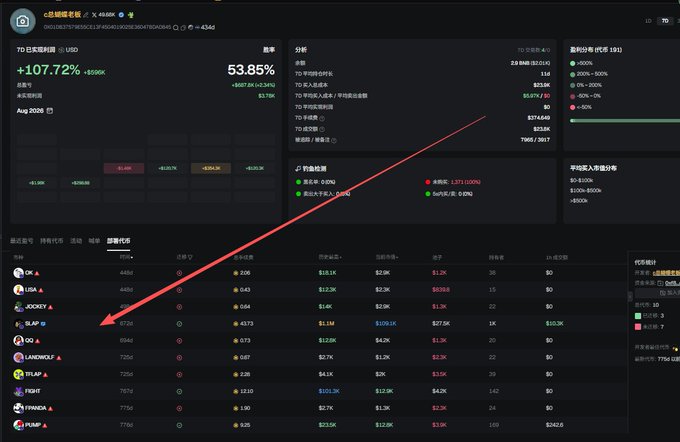This screenshot has width=680, height=442.
Task: Open USA token avatar
Action: (x=18, y=290)
